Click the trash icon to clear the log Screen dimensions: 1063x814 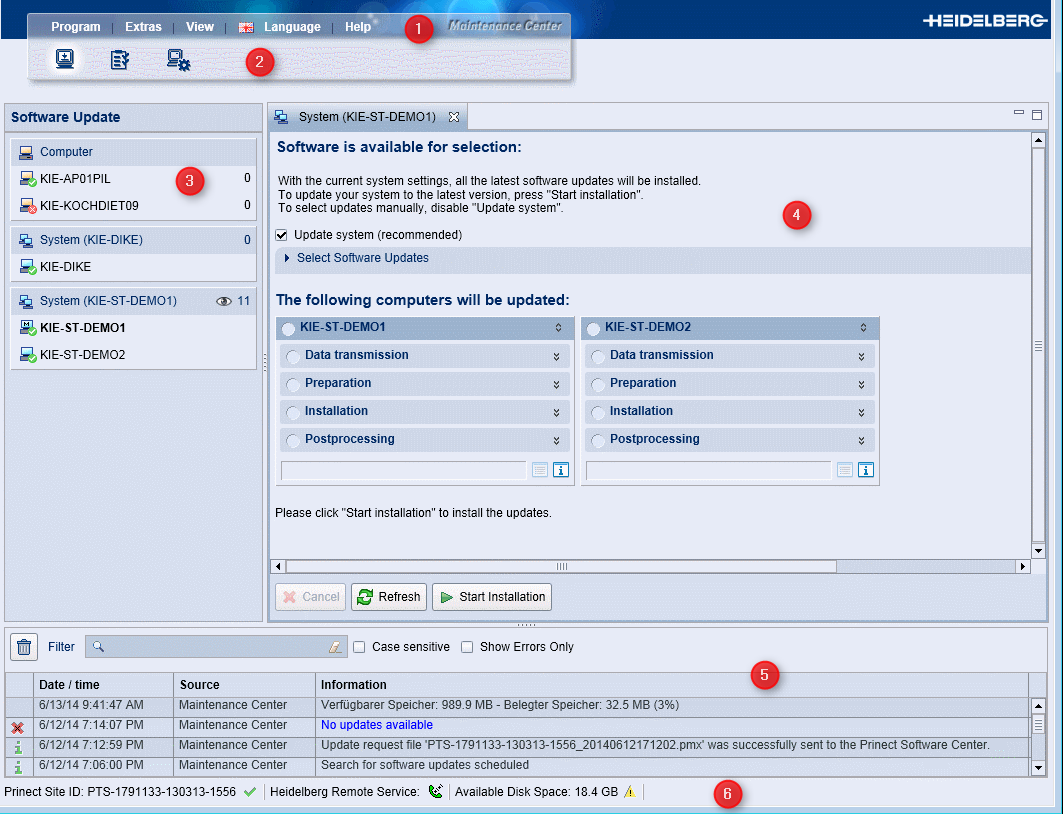click(24, 647)
